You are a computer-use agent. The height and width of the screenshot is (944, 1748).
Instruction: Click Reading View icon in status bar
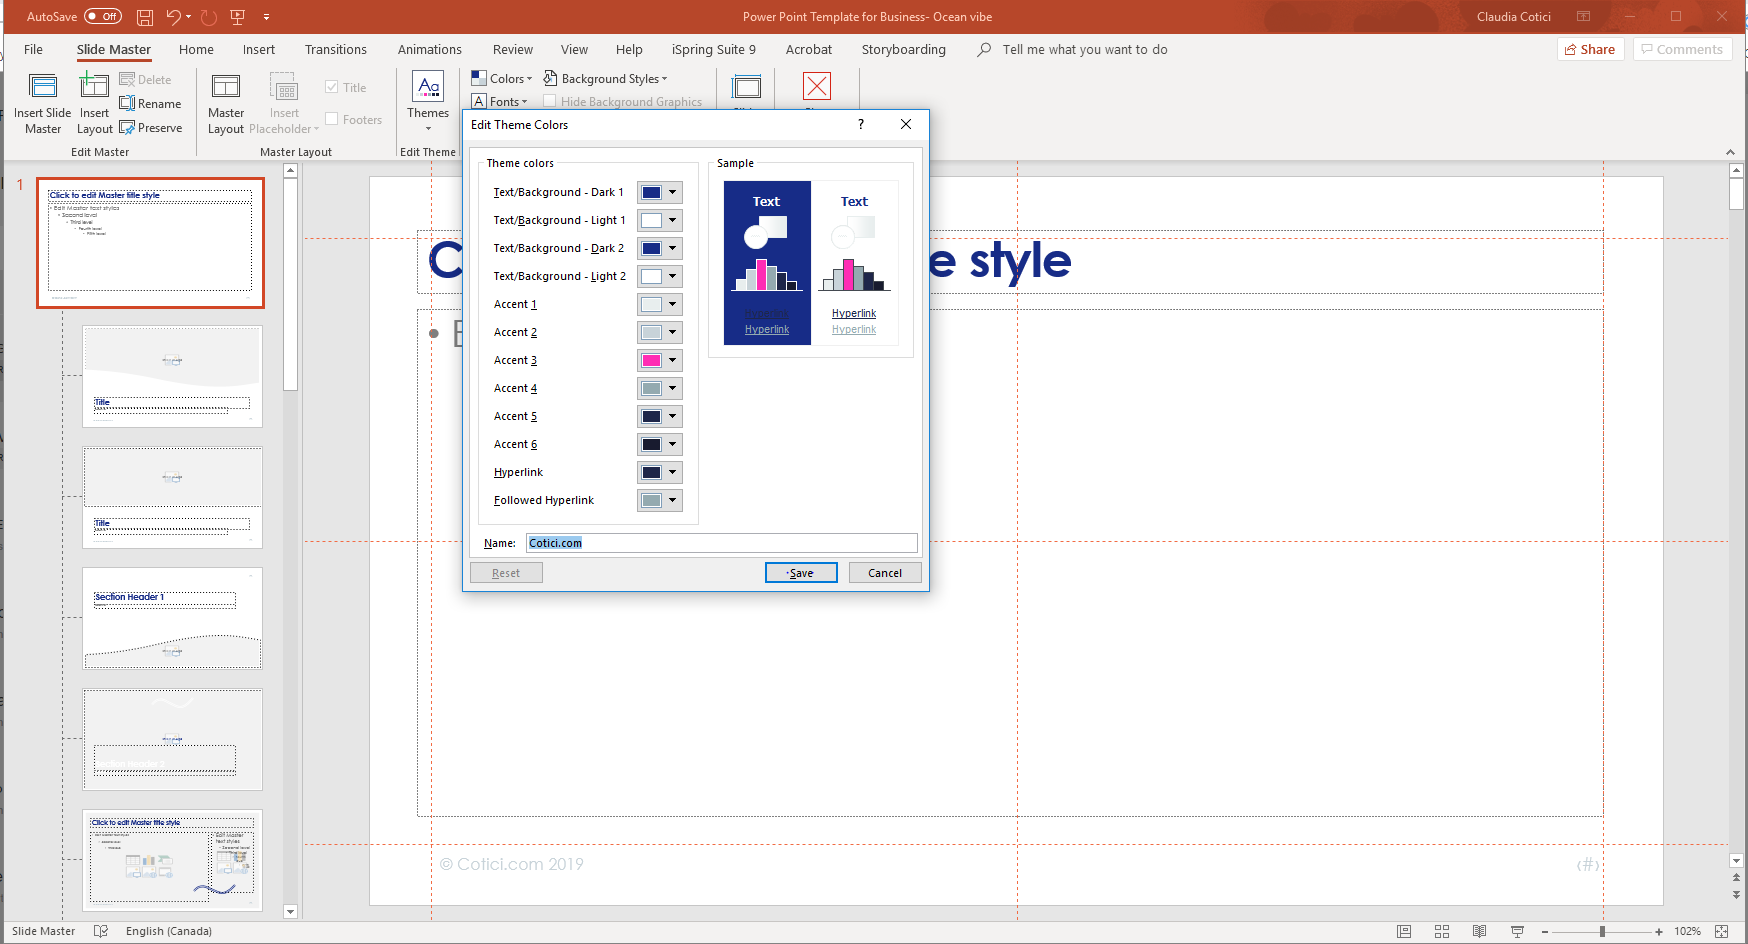pyautogui.click(x=1479, y=931)
